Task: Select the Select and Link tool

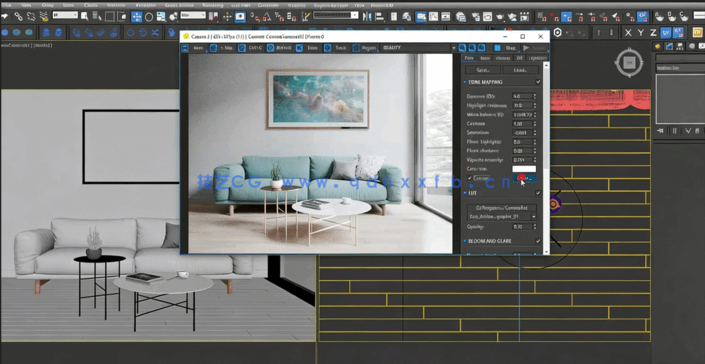Action: point(18,17)
